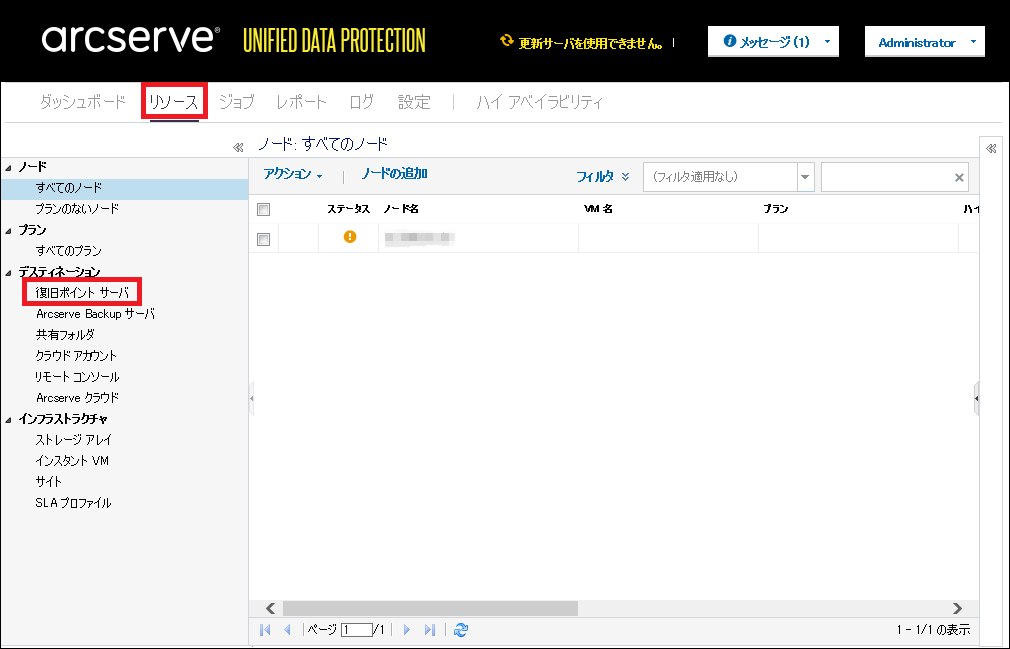
Task: Open the filter selection combo box arrow
Action: click(805, 177)
